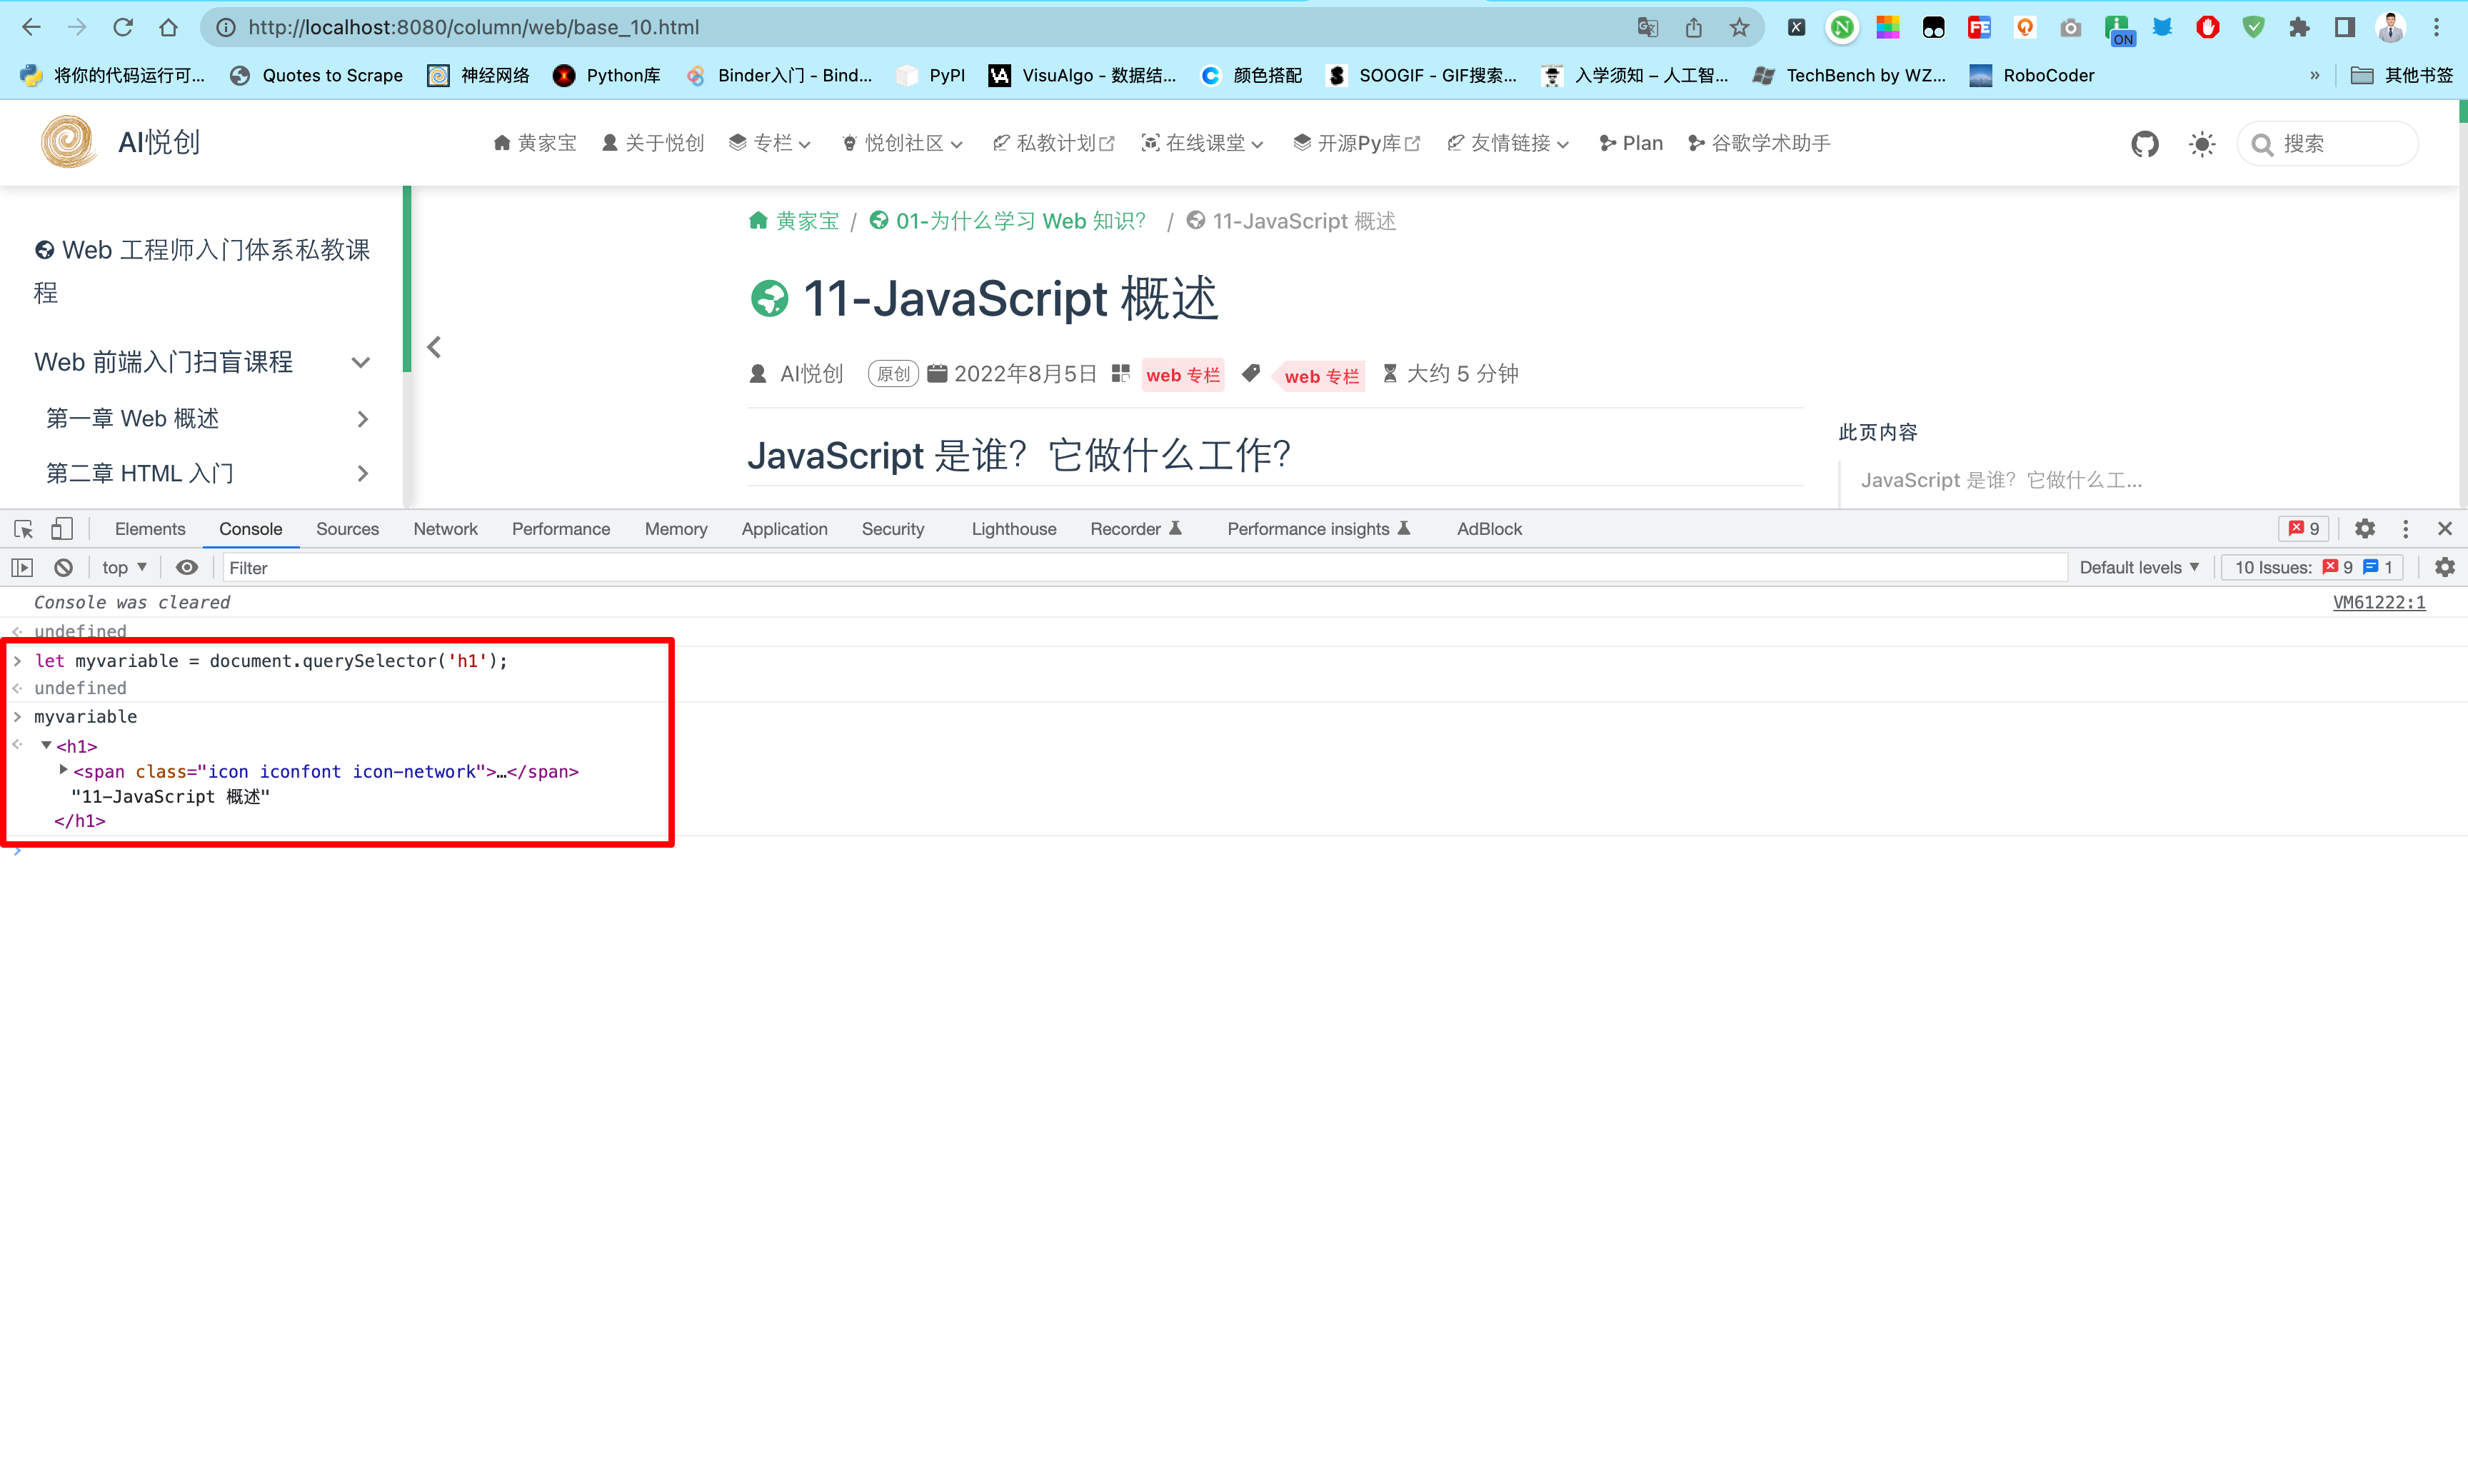
Task: Show the console sidebar panel
Action: pos(22,568)
